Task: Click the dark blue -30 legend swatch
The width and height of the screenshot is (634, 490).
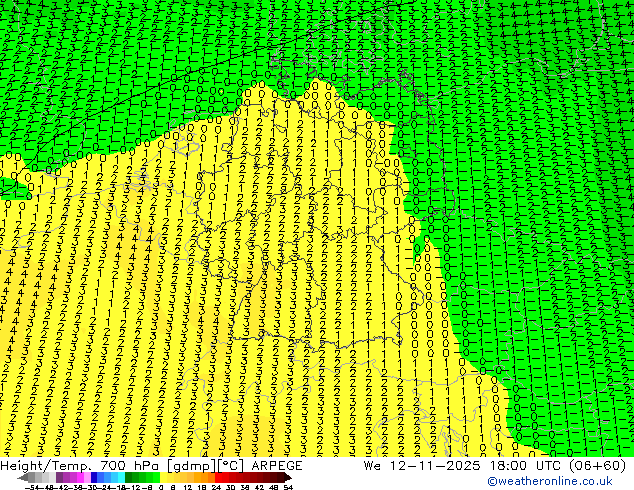Action: [94, 477]
